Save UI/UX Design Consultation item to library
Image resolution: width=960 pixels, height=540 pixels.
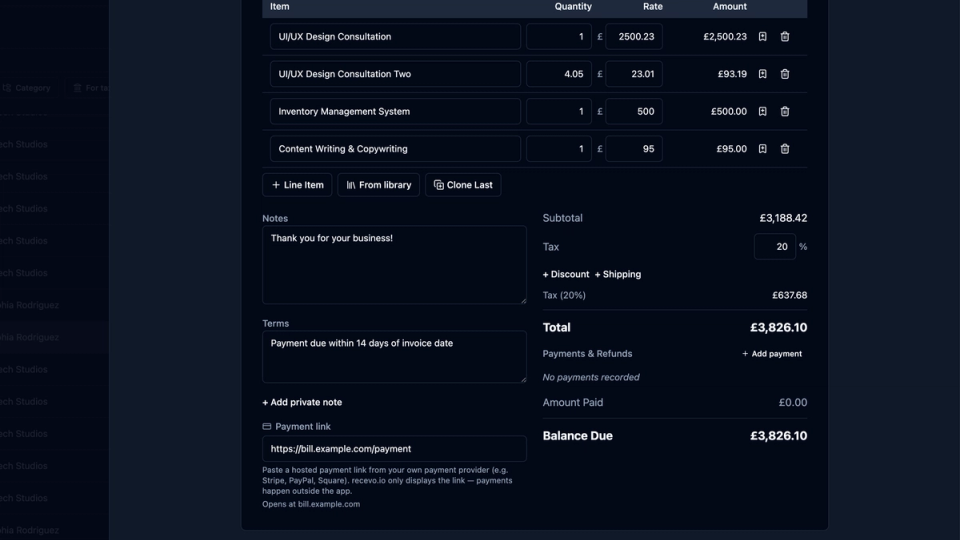click(x=762, y=37)
